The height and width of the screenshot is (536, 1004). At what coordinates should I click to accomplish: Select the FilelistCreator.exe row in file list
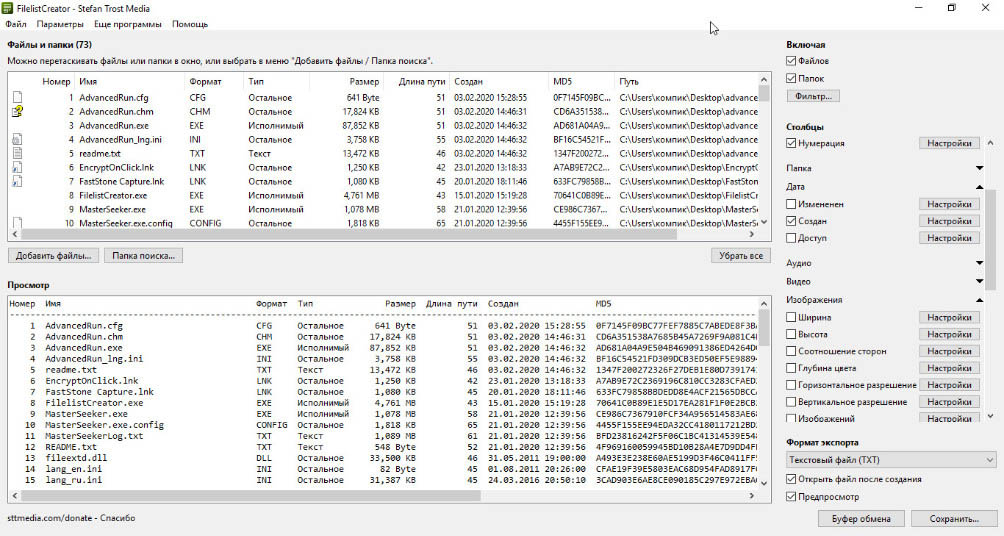pyautogui.click(x=384, y=195)
